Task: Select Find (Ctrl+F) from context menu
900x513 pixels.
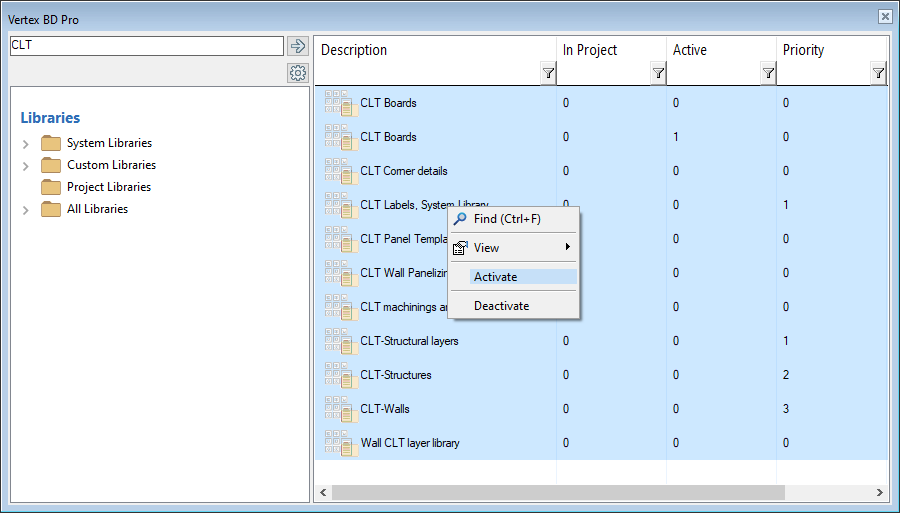Action: point(506,219)
